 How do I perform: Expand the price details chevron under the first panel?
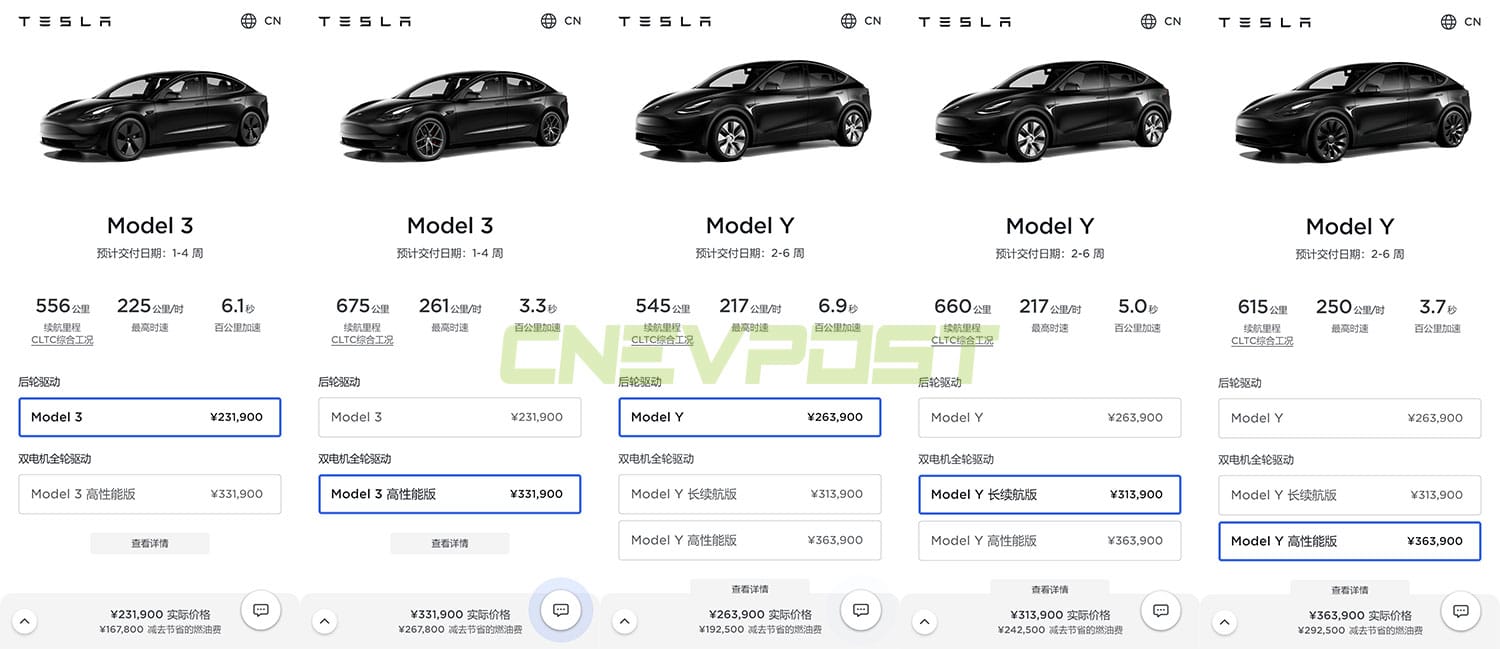(25, 620)
